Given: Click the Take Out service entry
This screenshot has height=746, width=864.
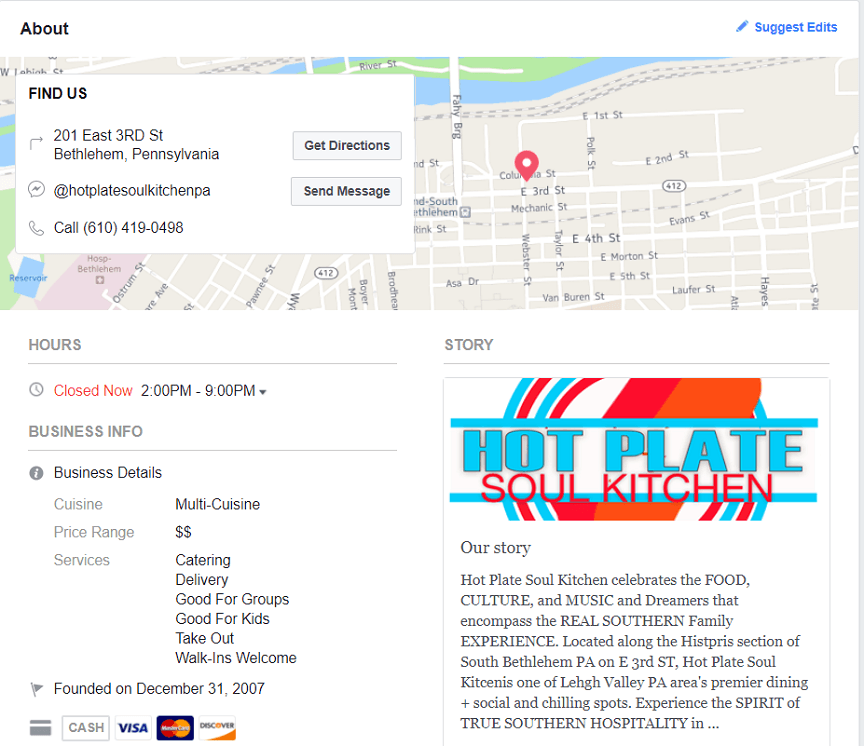Looking at the screenshot, I should coord(204,639).
